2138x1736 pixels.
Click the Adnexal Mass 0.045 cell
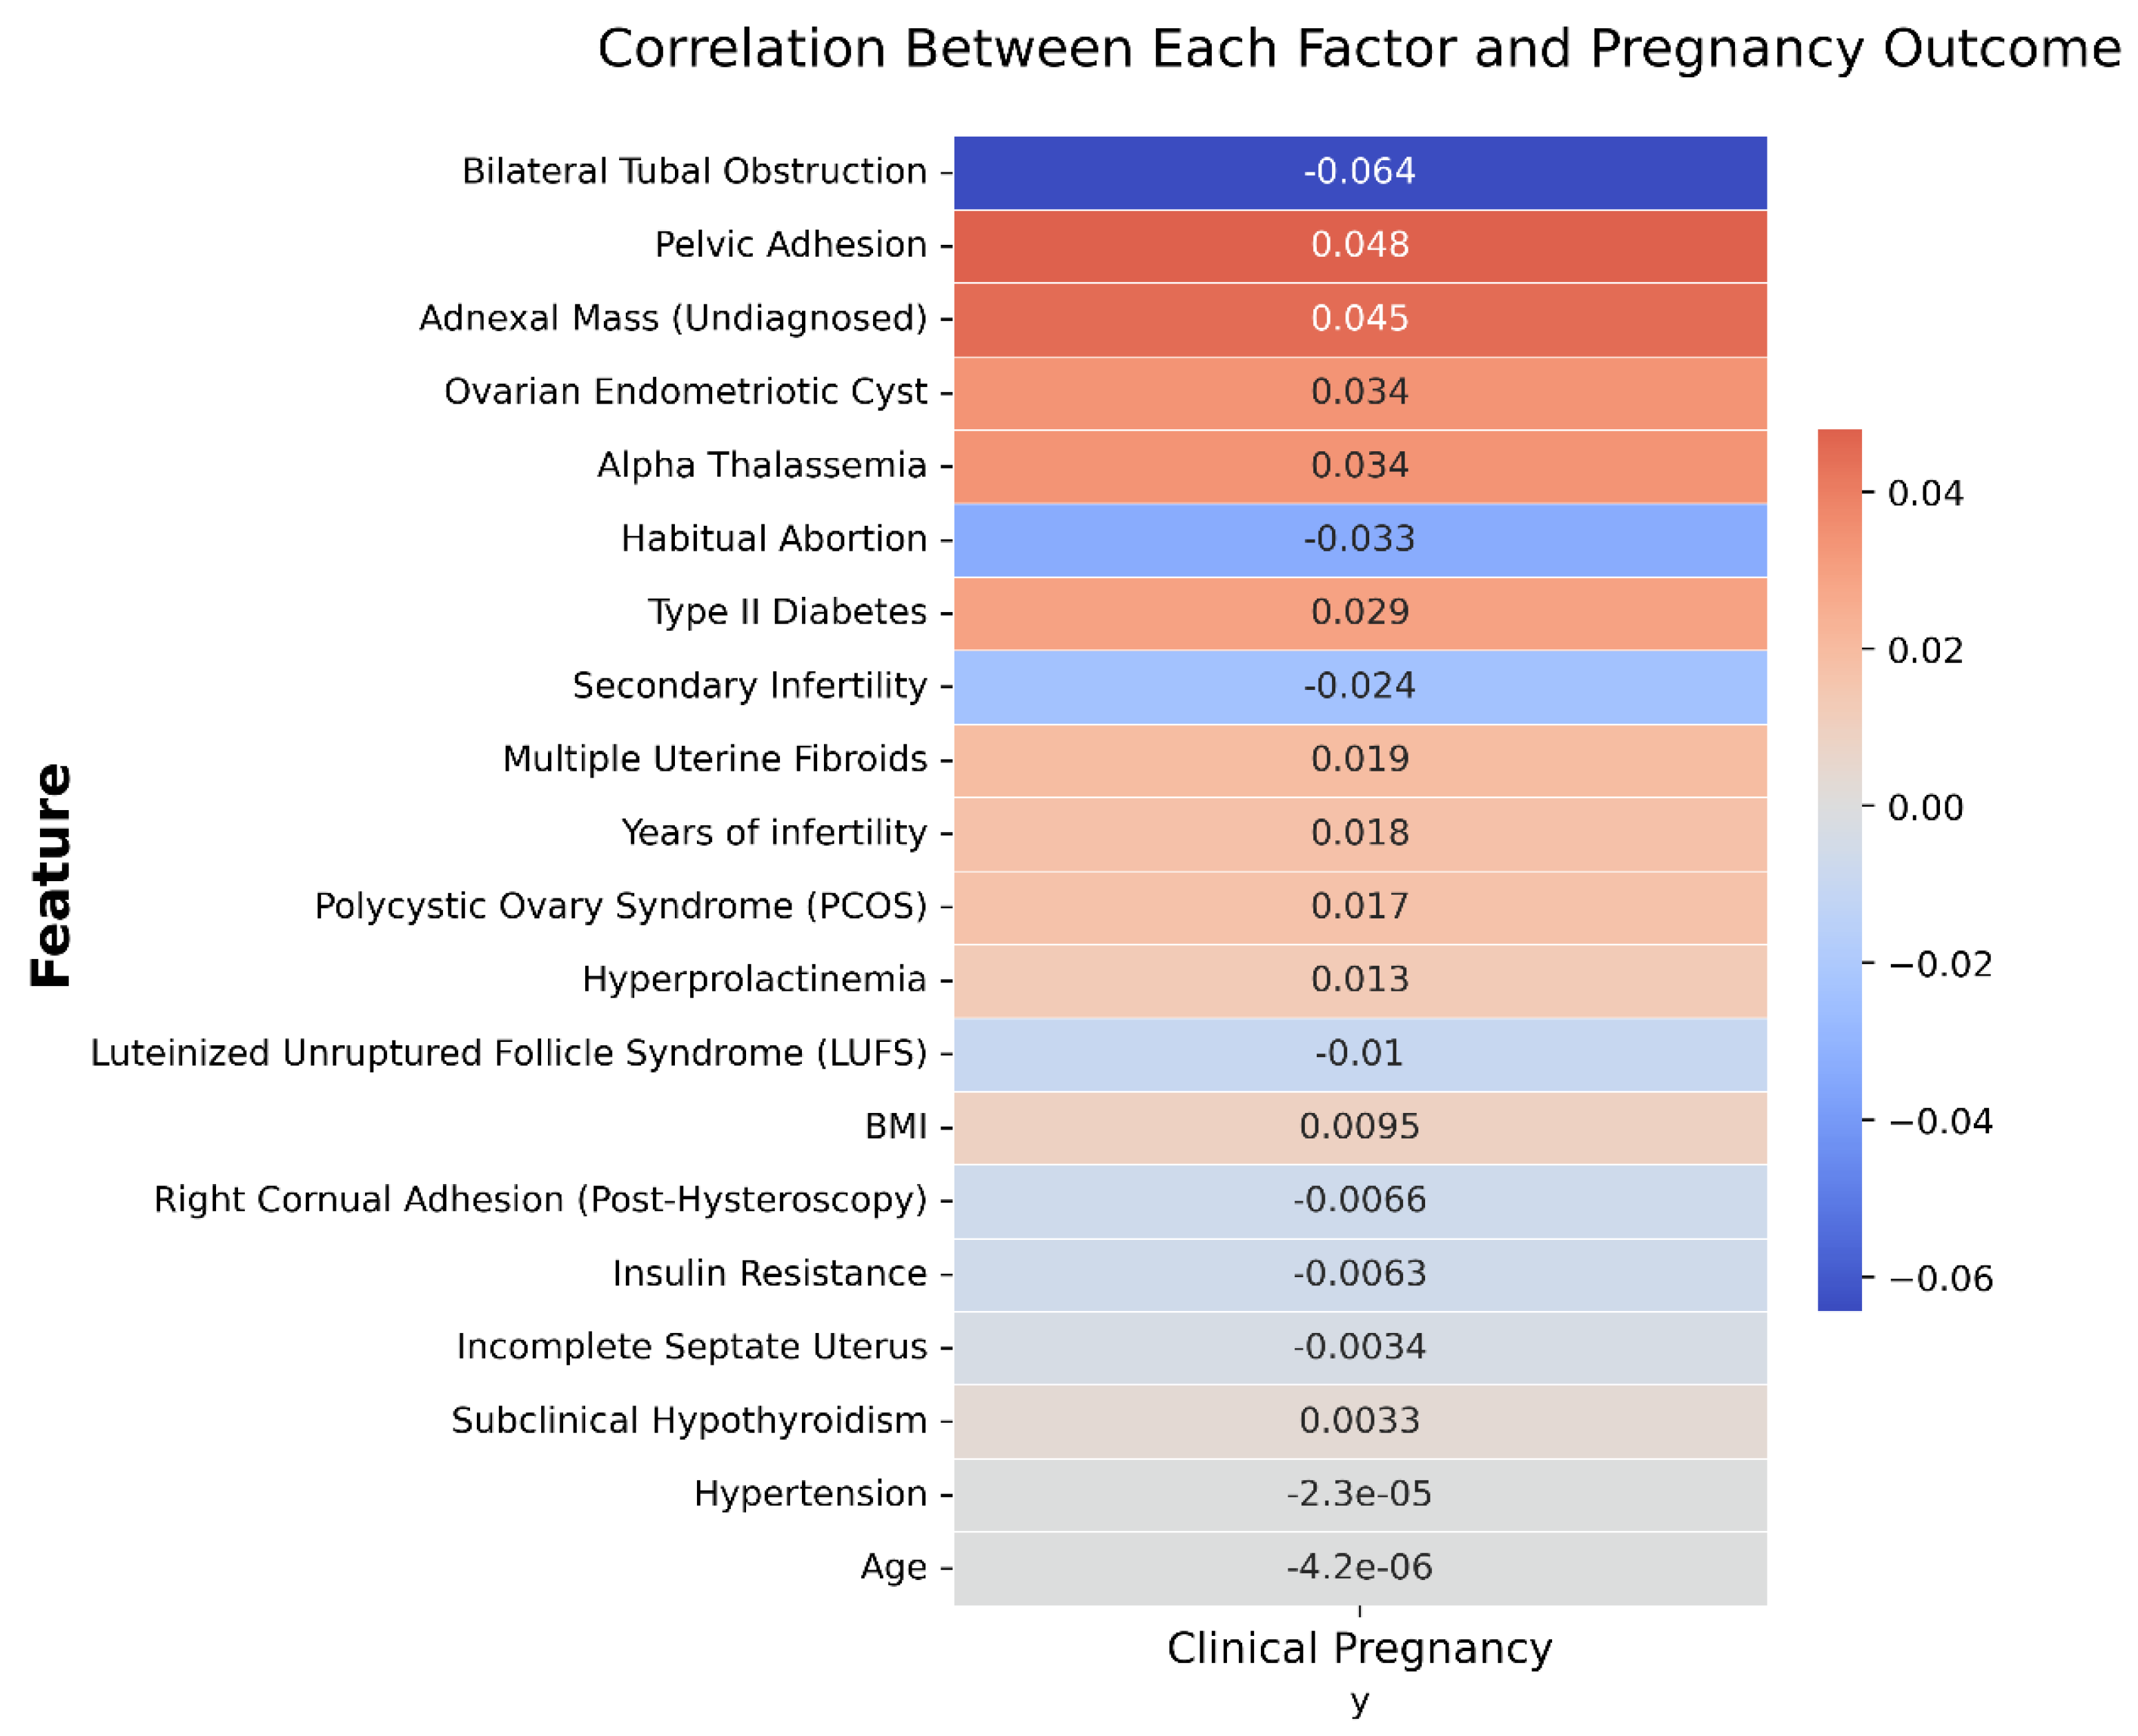point(1359,319)
